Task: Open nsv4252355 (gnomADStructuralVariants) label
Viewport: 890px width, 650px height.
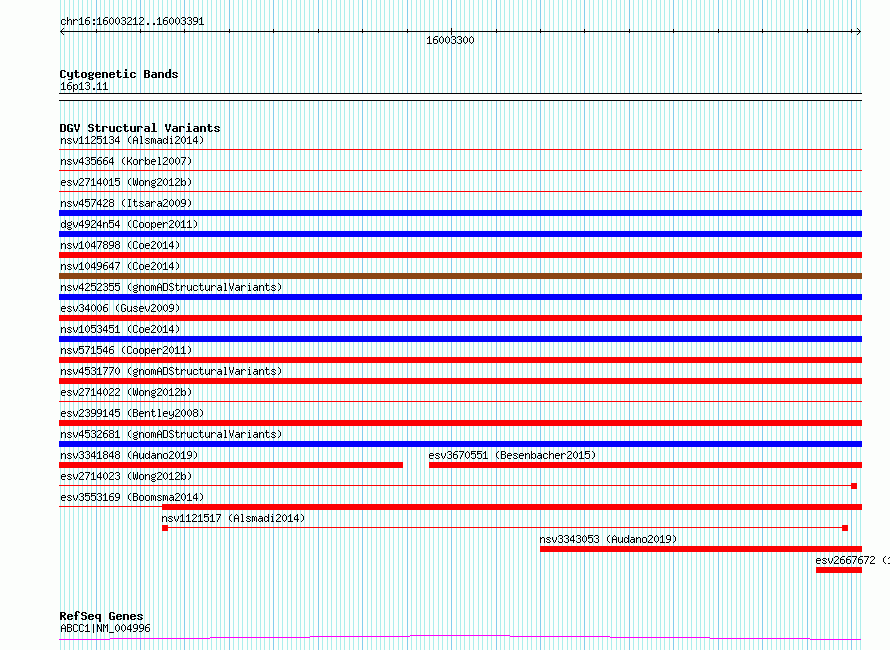Action: 171,287
